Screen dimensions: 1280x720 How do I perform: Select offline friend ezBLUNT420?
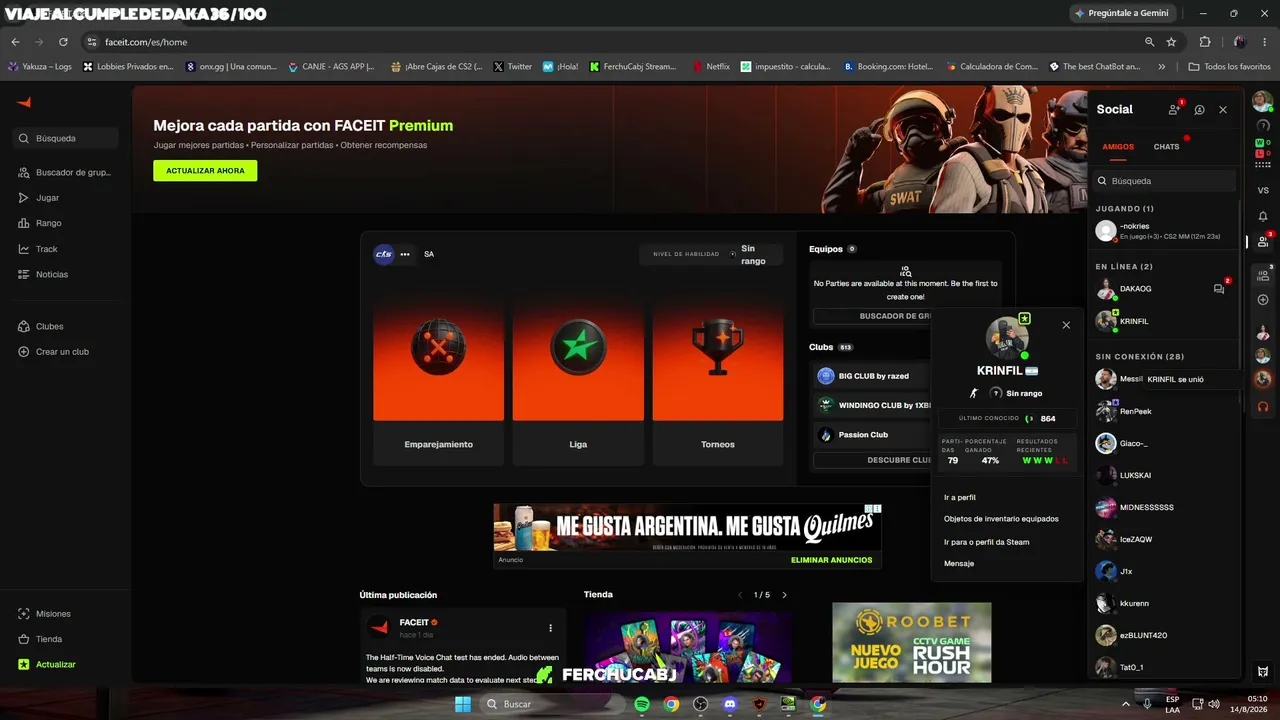pos(1165,635)
